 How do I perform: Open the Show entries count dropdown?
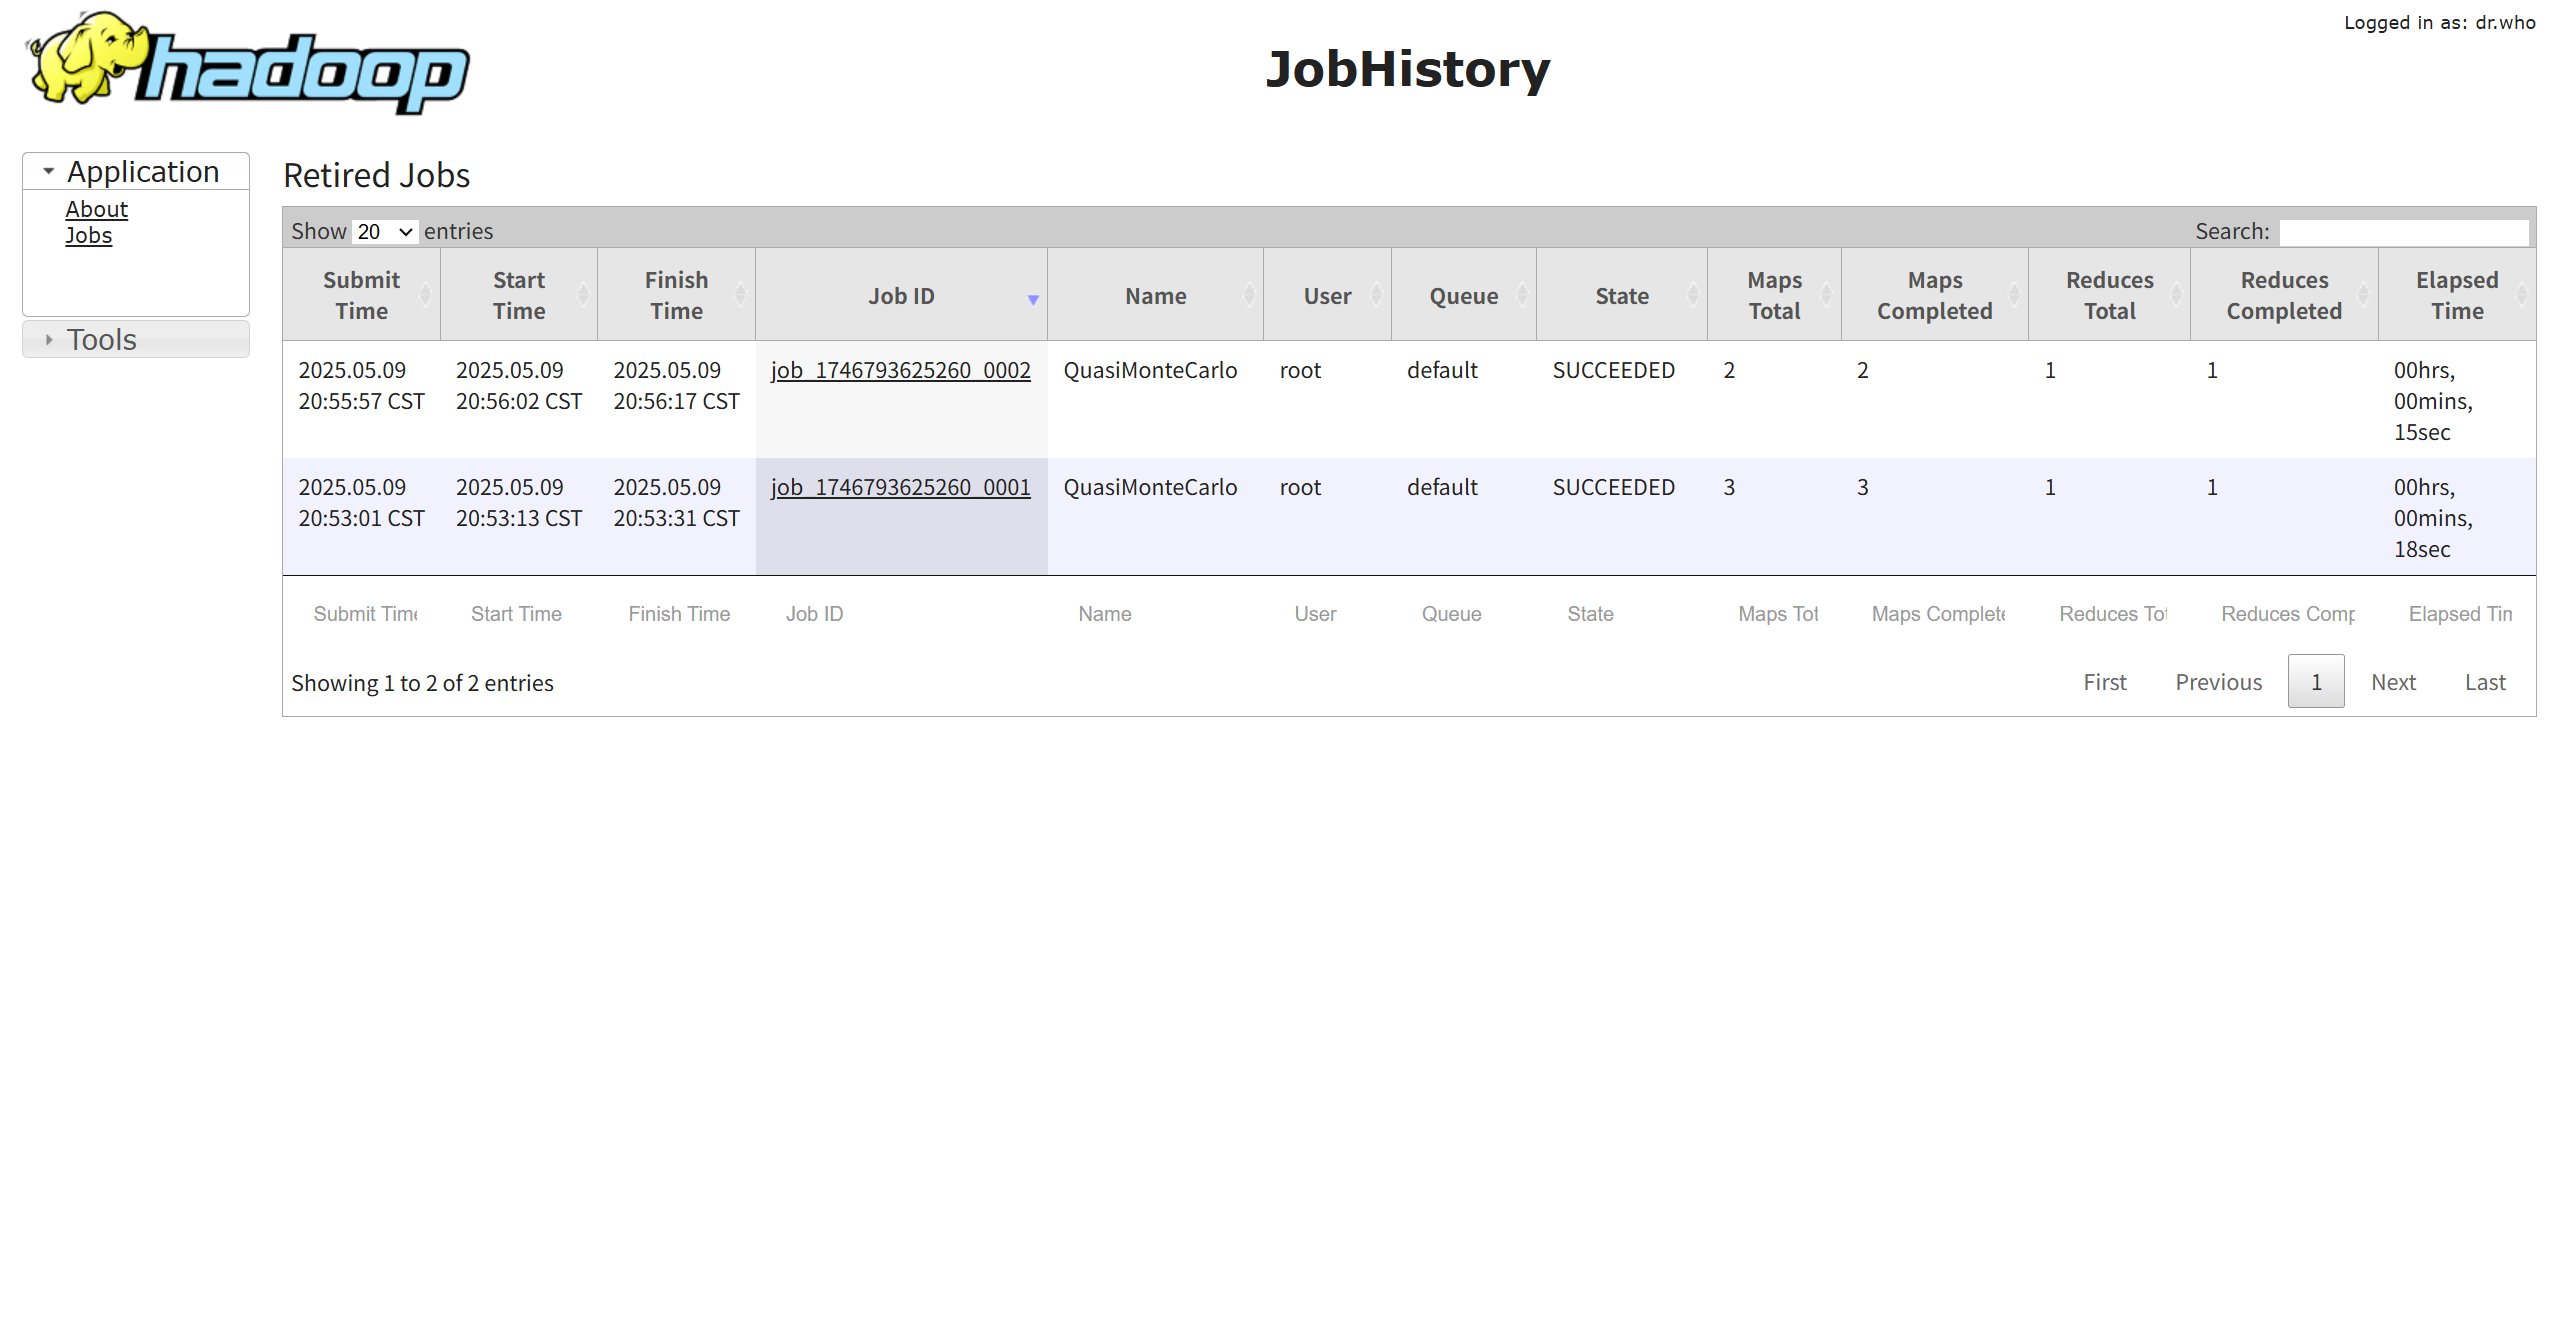[385, 232]
